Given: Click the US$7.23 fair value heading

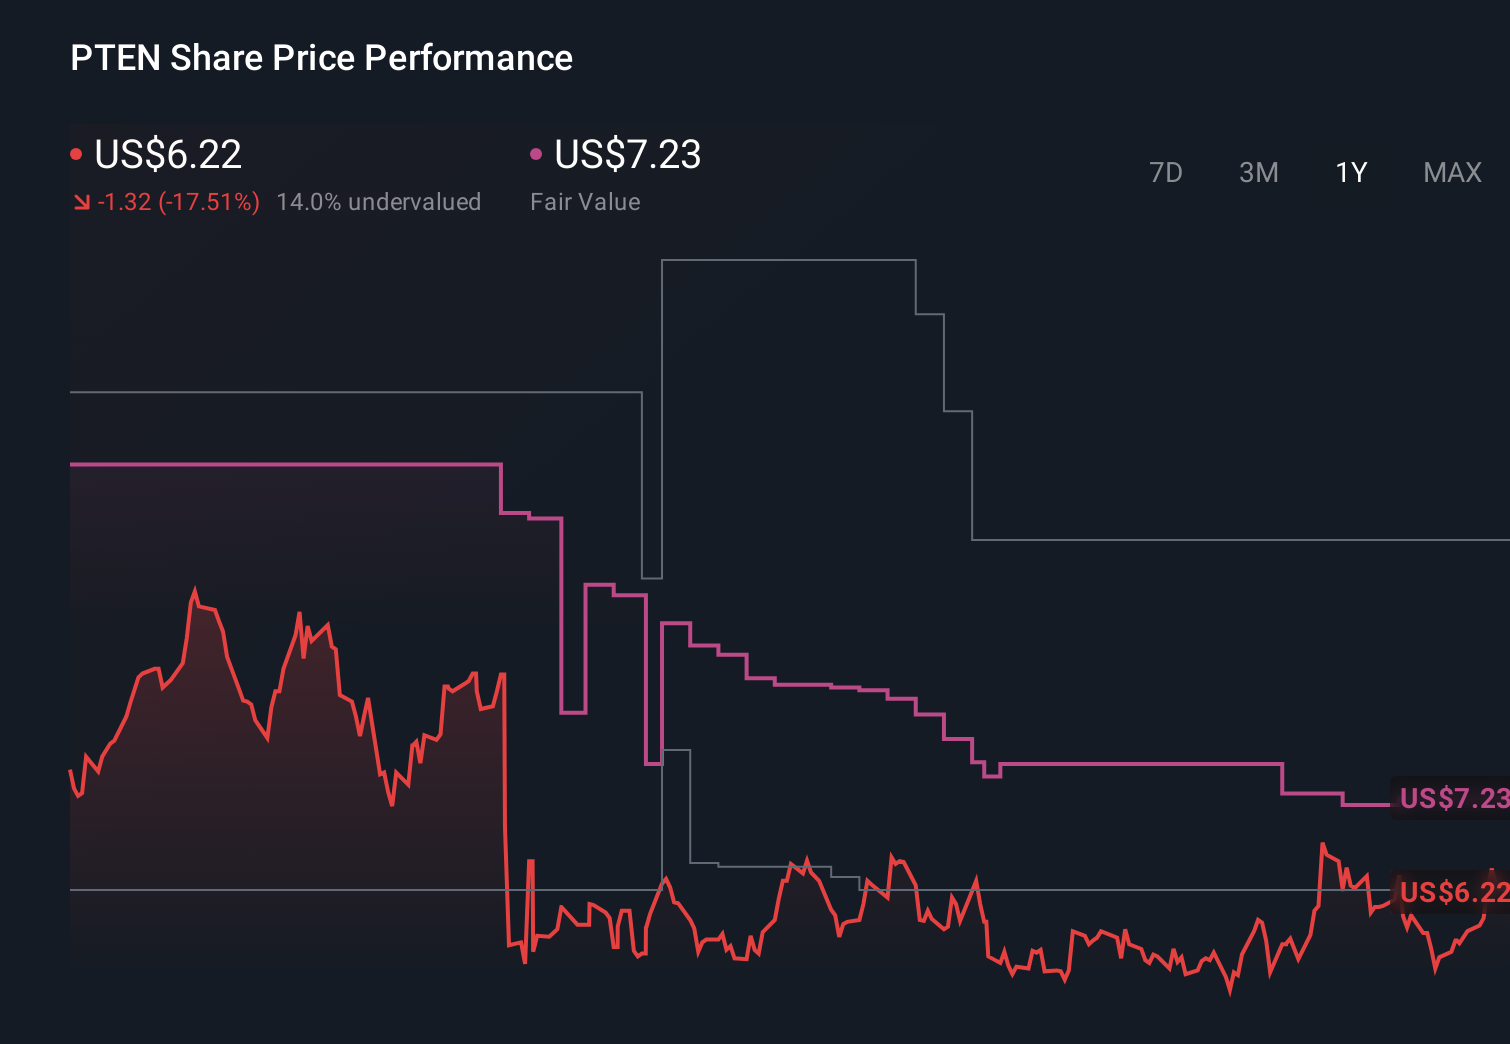Looking at the screenshot, I should click(x=627, y=155).
